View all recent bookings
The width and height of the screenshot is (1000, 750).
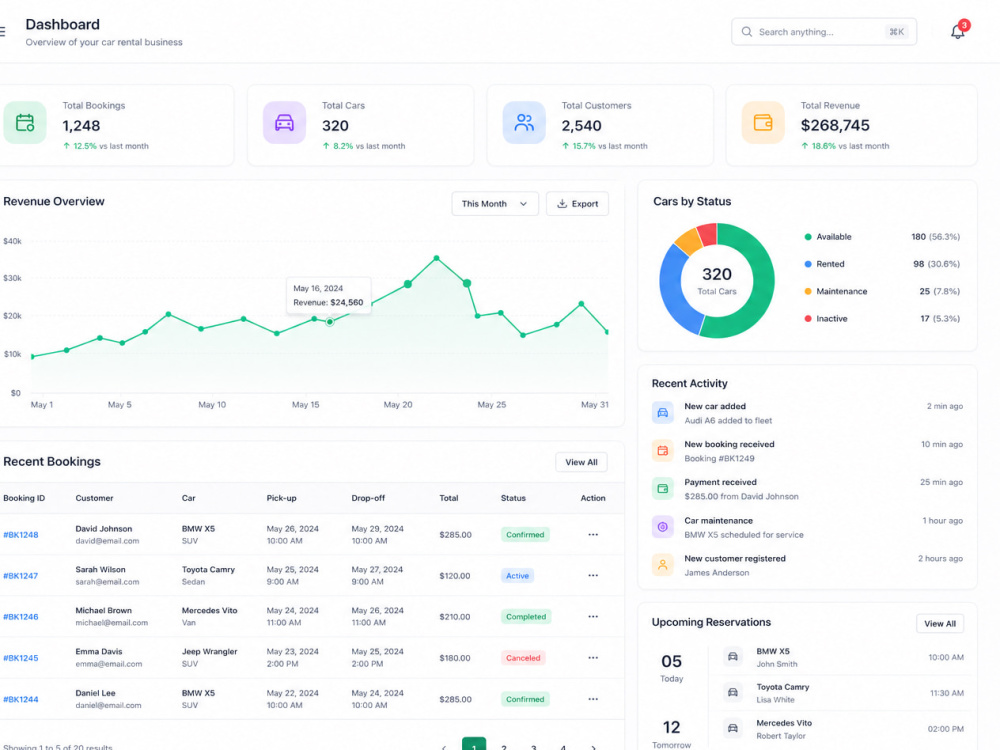581,462
